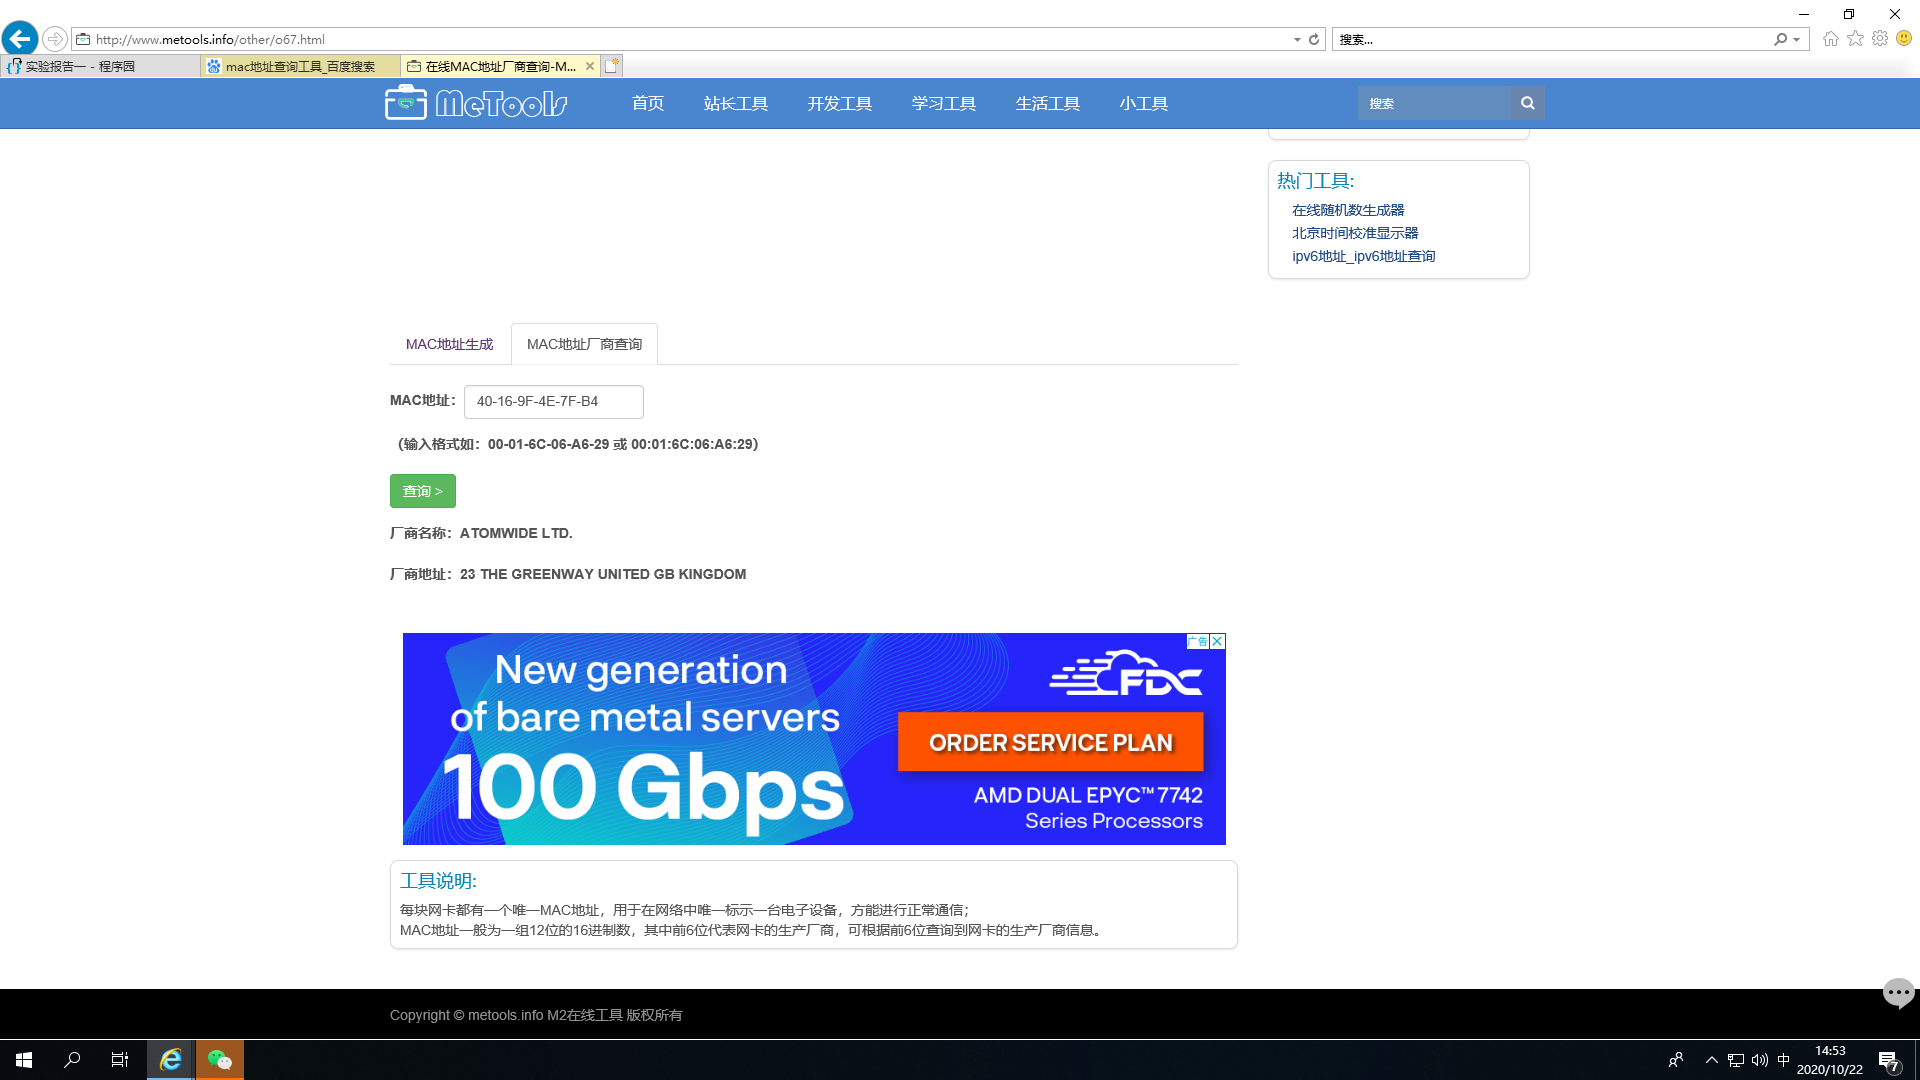Open the IE settings gear icon

pyautogui.click(x=1880, y=39)
